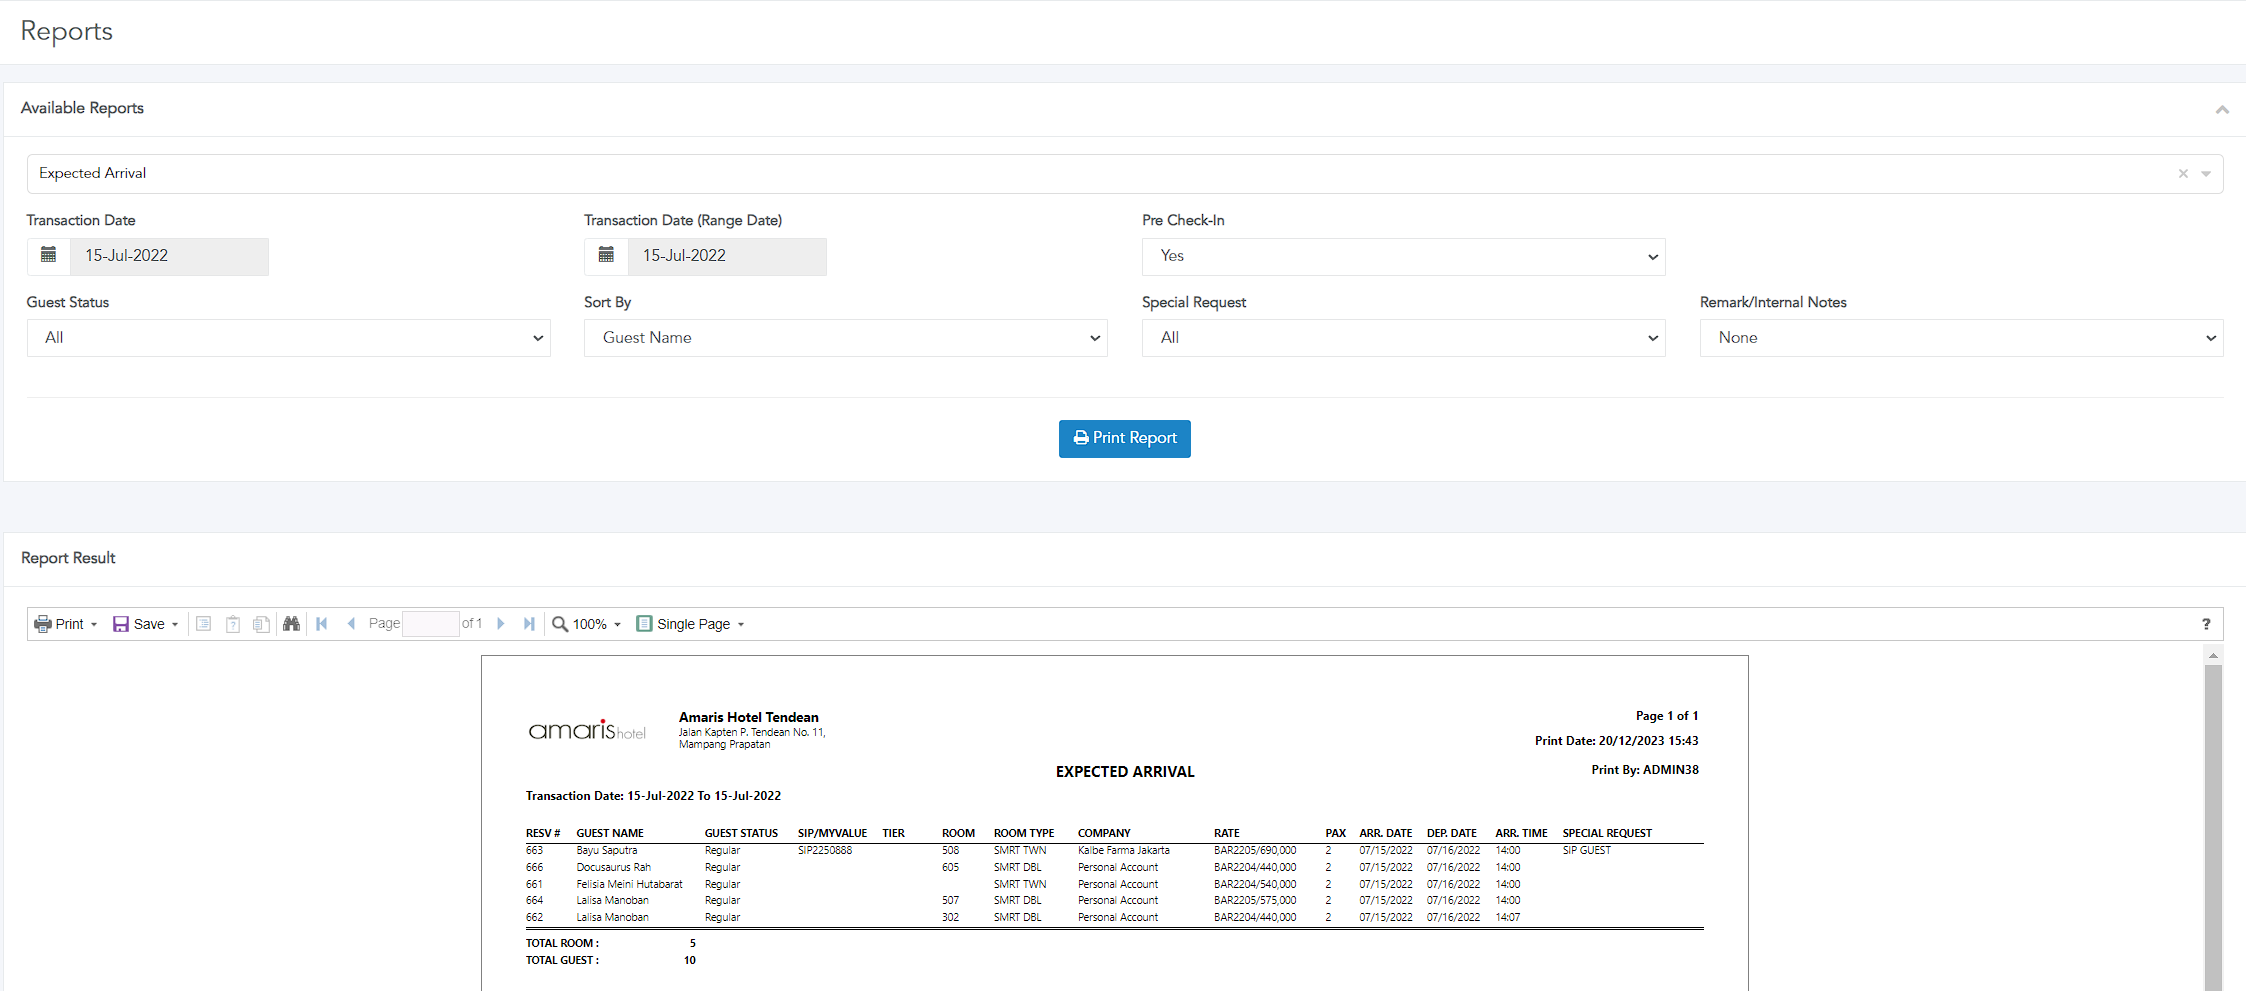Click arrival time 14:07
This screenshot has height=991, width=2246.
point(1508,918)
